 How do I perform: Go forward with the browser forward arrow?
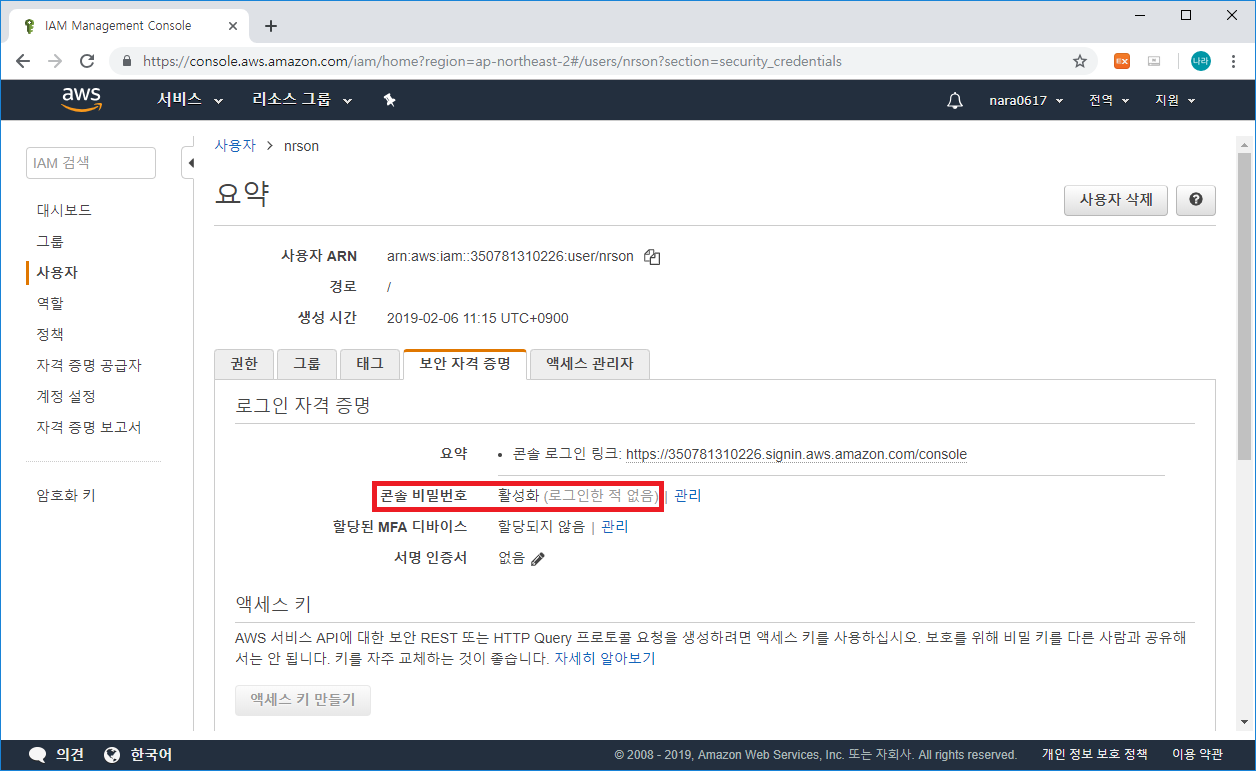coord(55,61)
